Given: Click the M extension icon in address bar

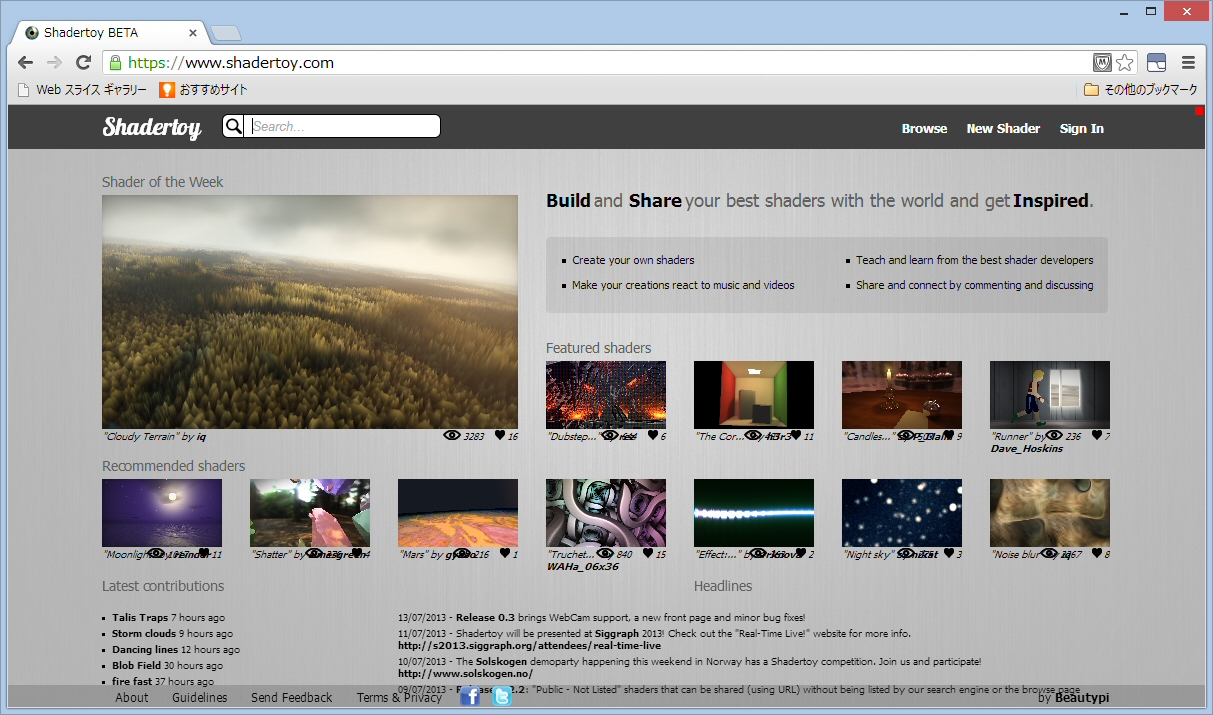Looking at the screenshot, I should pos(1103,62).
